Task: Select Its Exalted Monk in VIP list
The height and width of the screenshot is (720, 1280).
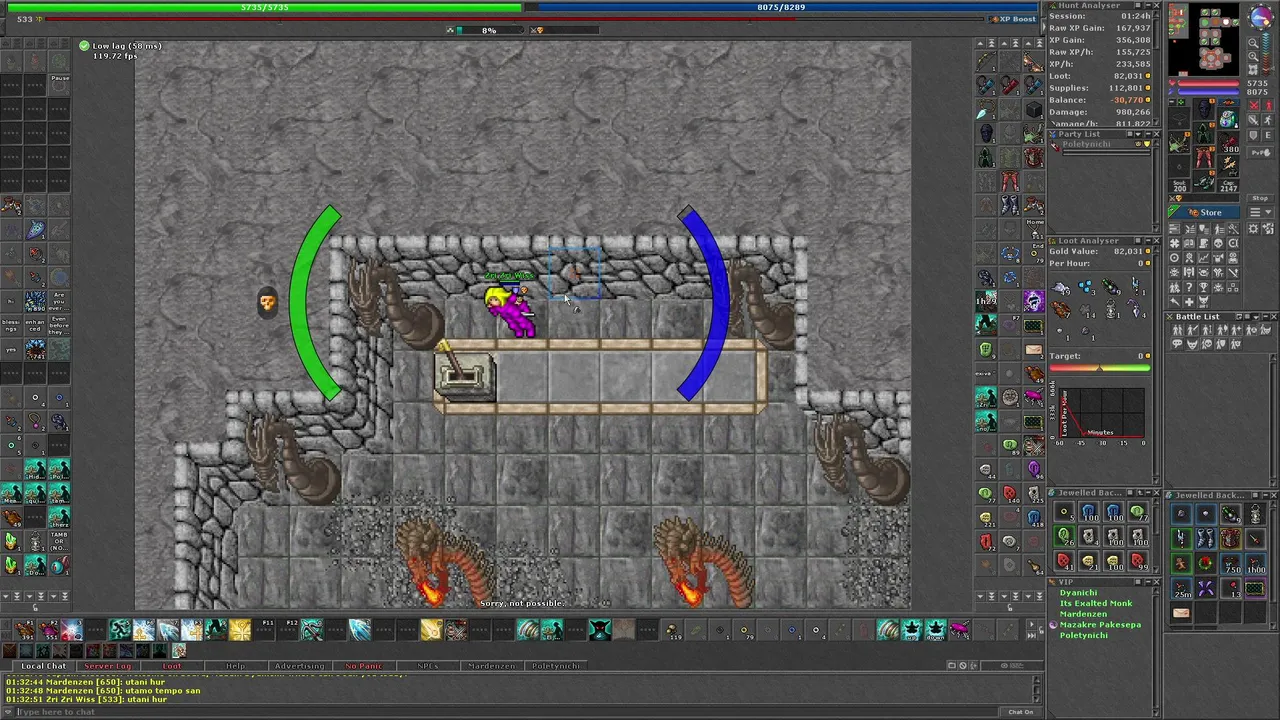Action: pyautogui.click(x=1096, y=603)
